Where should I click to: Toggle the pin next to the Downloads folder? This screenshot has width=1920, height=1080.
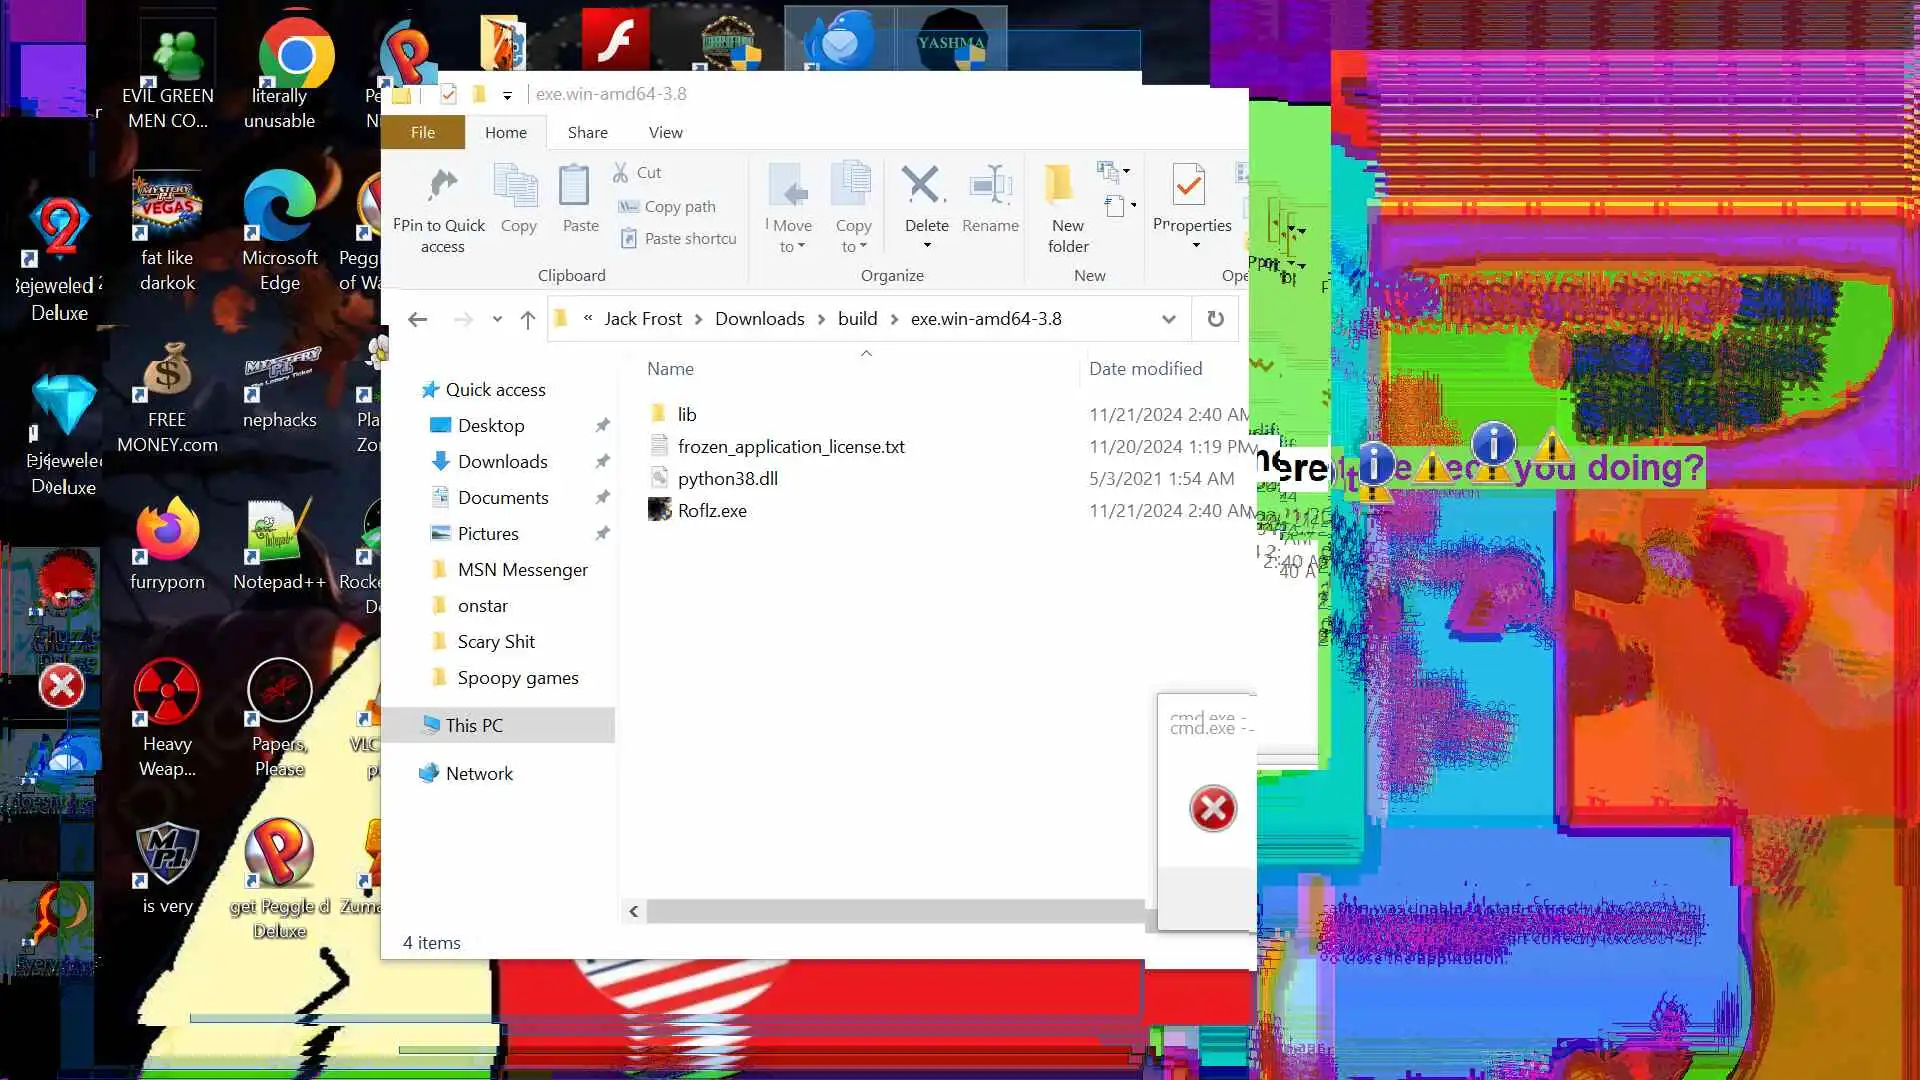pos(602,462)
